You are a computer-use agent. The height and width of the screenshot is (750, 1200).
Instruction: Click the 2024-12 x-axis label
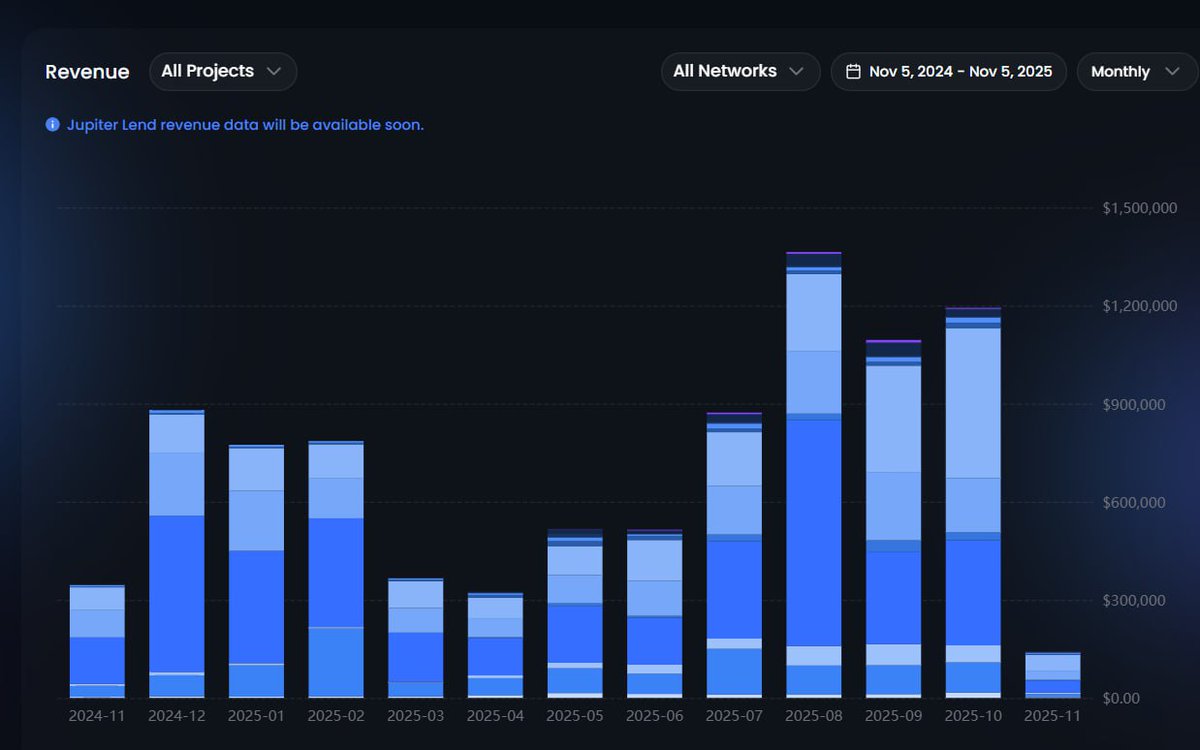(176, 716)
